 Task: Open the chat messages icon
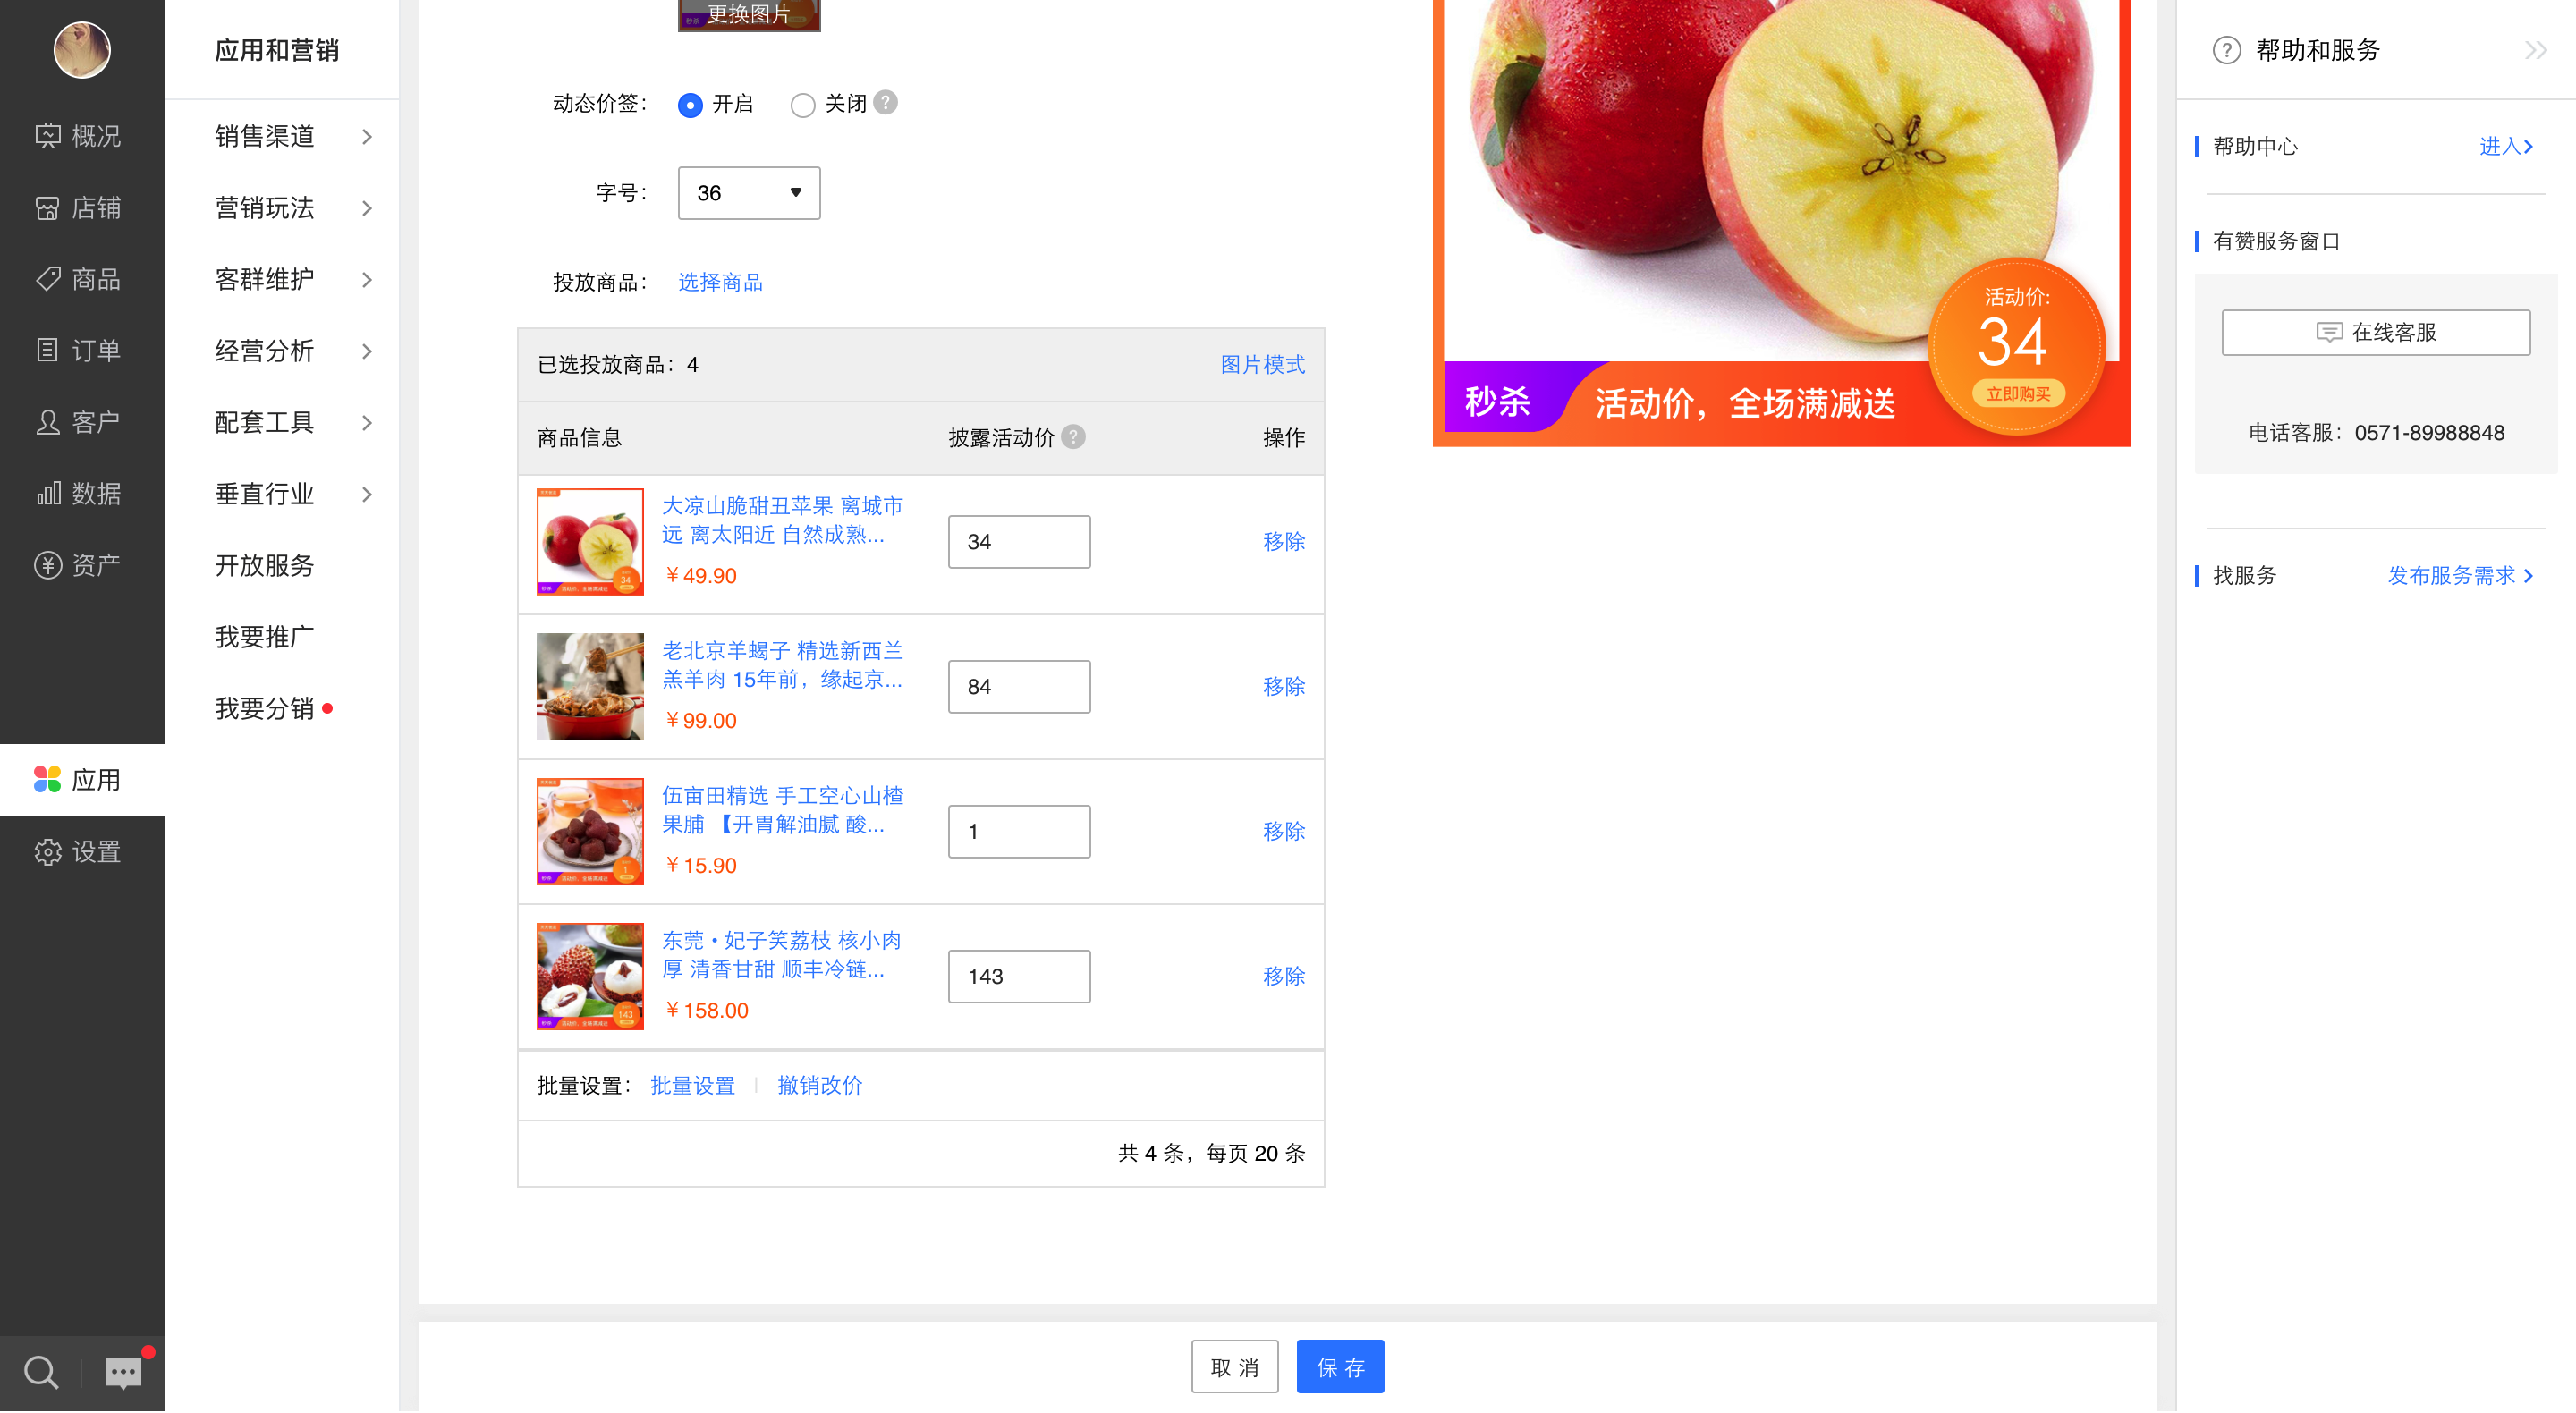coord(124,1372)
